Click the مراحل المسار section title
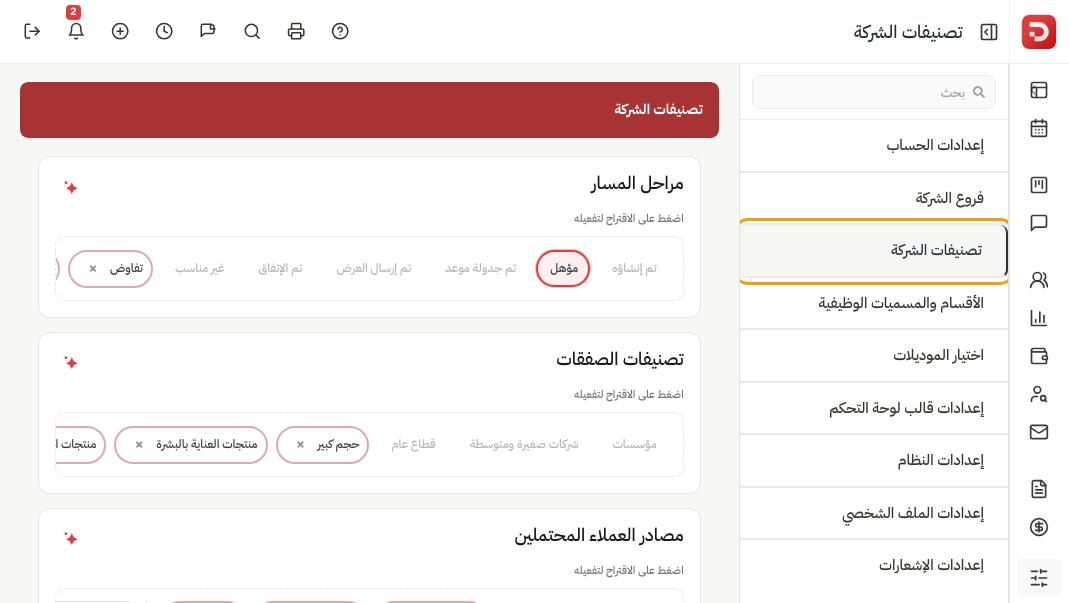 tap(637, 183)
